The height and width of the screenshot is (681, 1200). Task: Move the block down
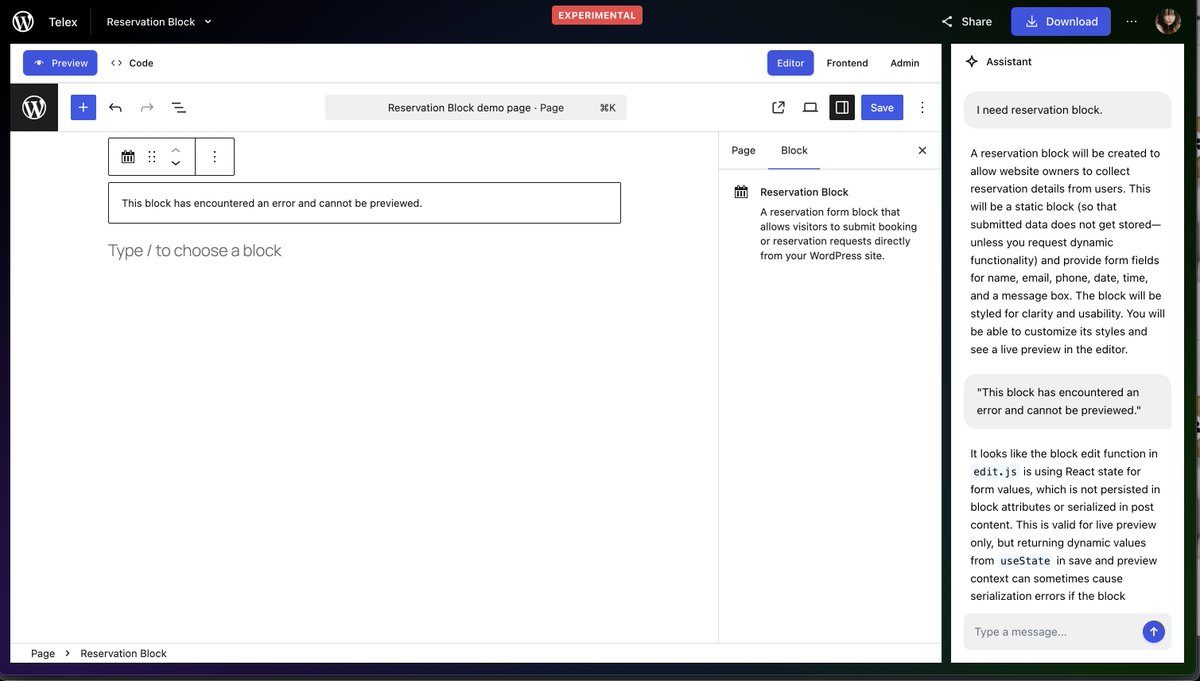[x=176, y=163]
